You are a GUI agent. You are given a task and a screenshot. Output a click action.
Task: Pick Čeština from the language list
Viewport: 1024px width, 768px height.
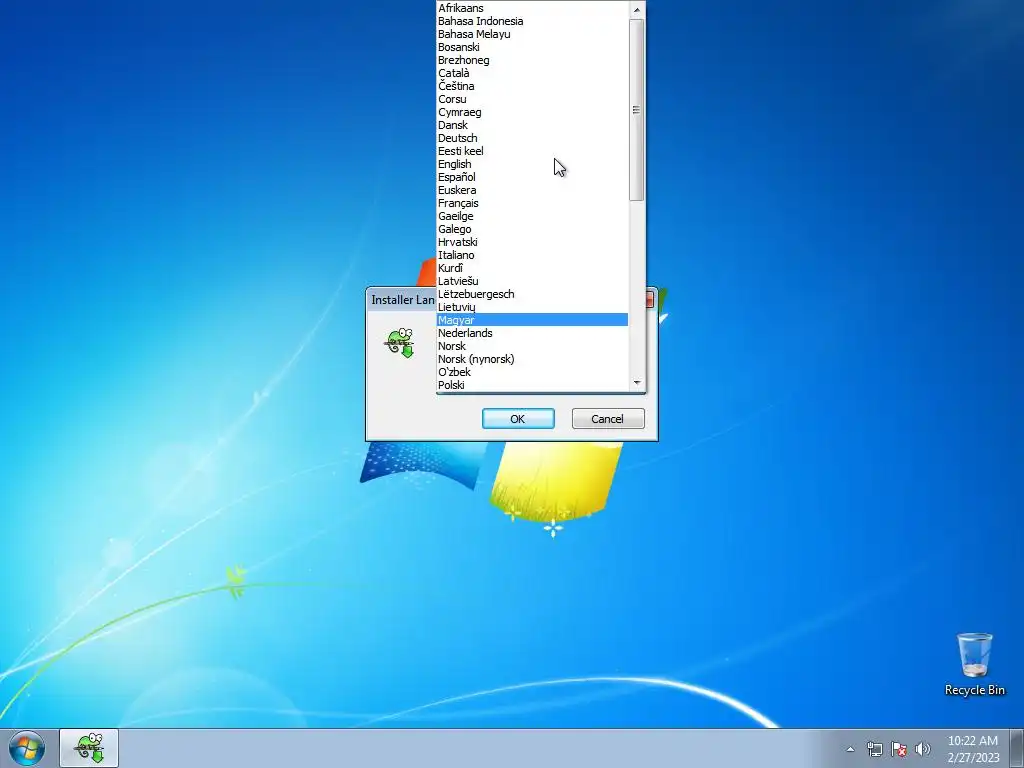tap(532, 86)
